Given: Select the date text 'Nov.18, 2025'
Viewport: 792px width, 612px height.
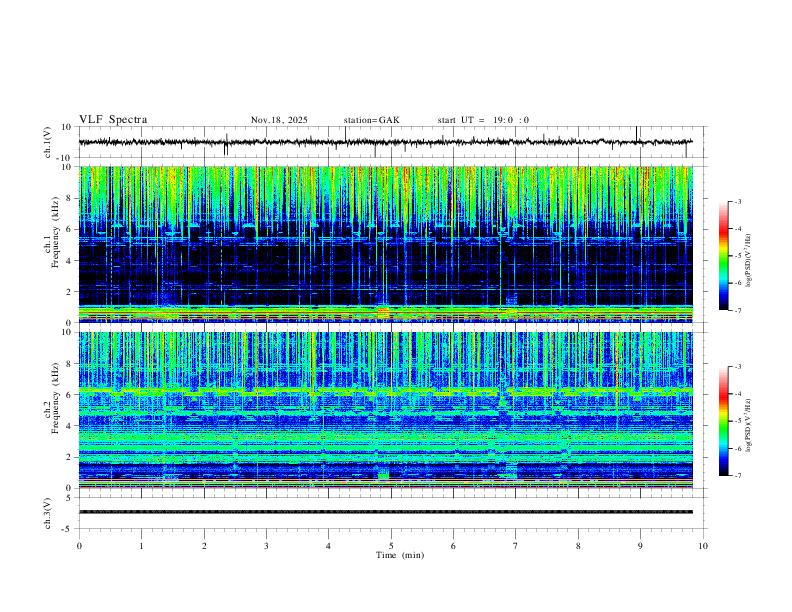Looking at the screenshot, I should (x=279, y=120).
